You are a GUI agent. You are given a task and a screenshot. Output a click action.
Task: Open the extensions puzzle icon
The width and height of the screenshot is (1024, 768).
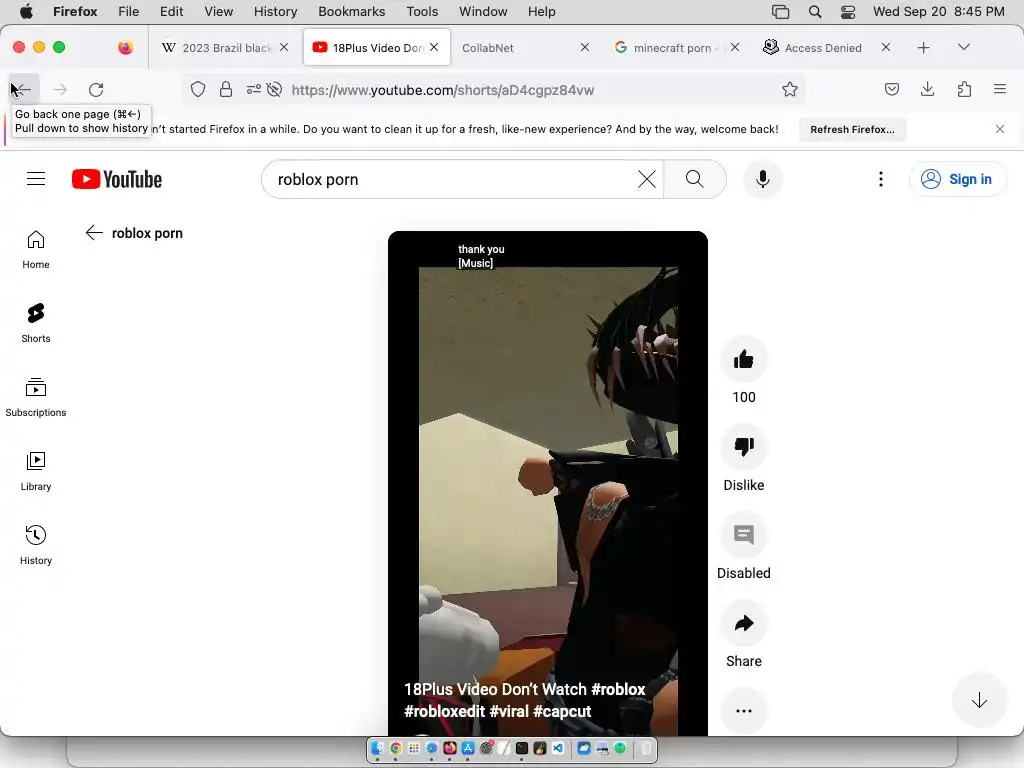[x=964, y=89]
